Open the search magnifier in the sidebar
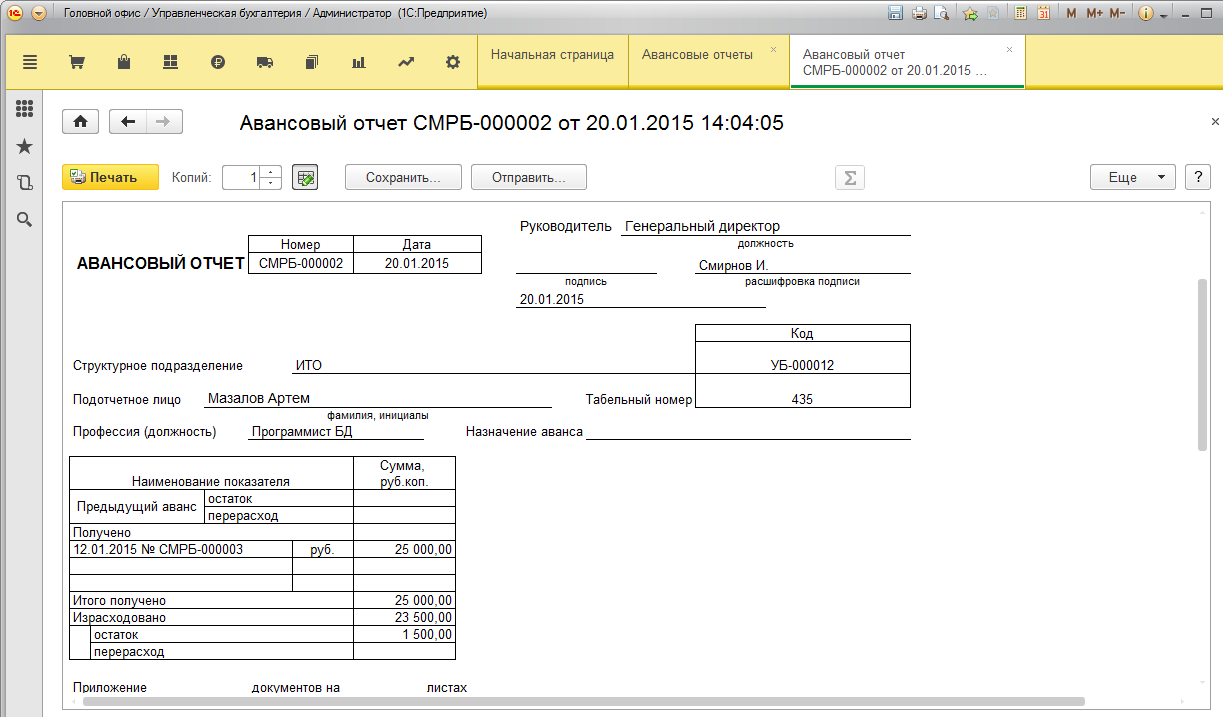Screen dimensions: 1223x717 pyautogui.click(x=25, y=219)
